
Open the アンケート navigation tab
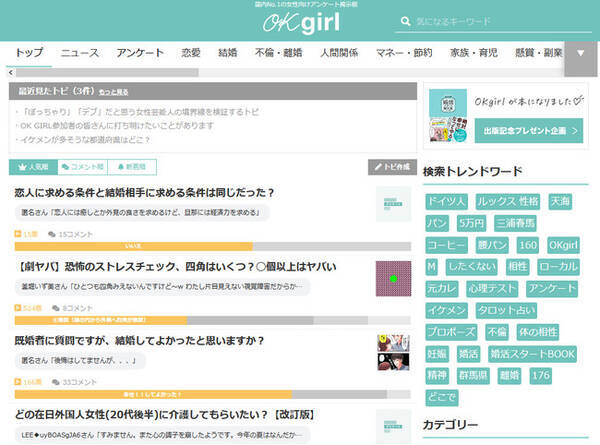point(140,52)
